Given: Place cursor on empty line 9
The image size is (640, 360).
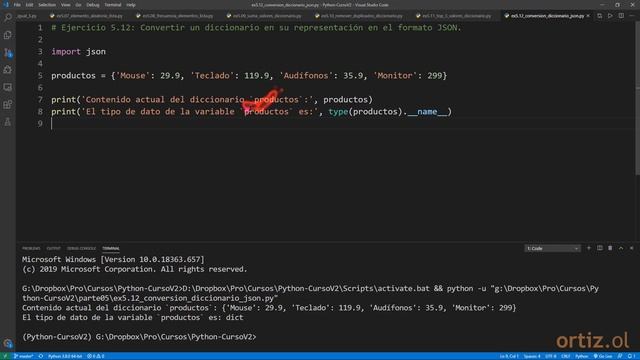Looking at the screenshot, I should [x=327, y=123].
